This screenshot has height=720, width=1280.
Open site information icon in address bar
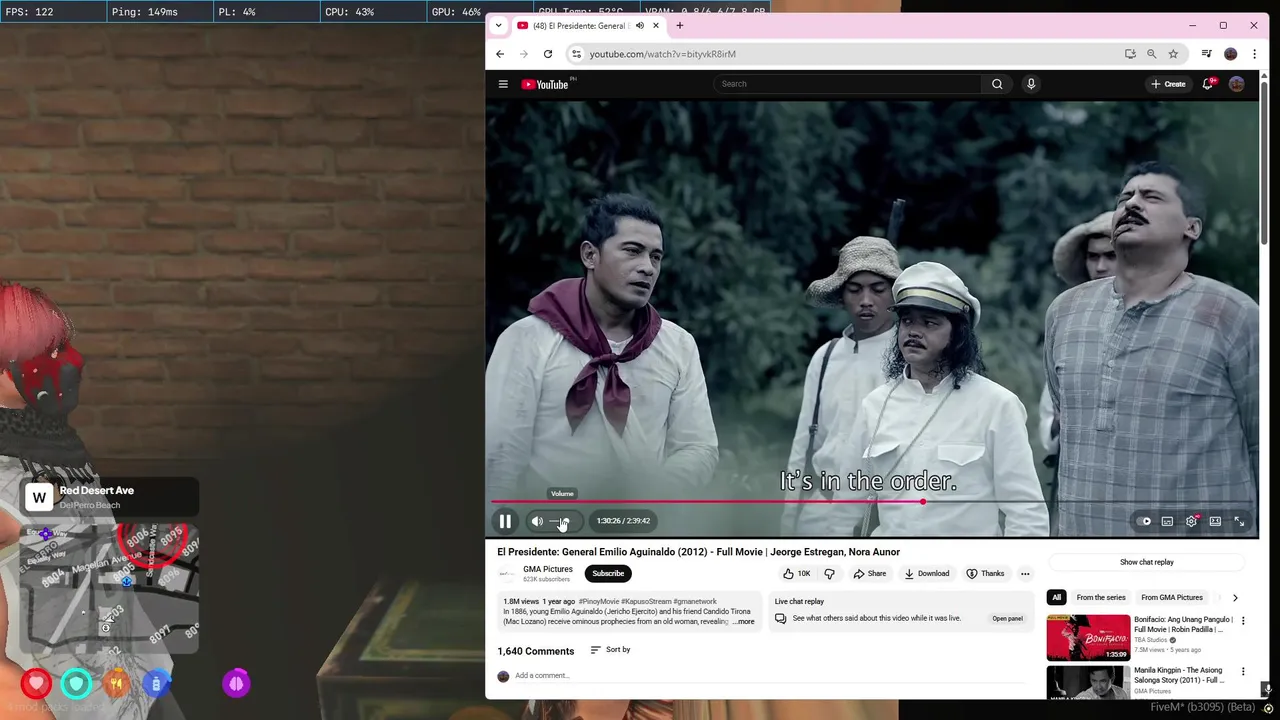coord(576,54)
